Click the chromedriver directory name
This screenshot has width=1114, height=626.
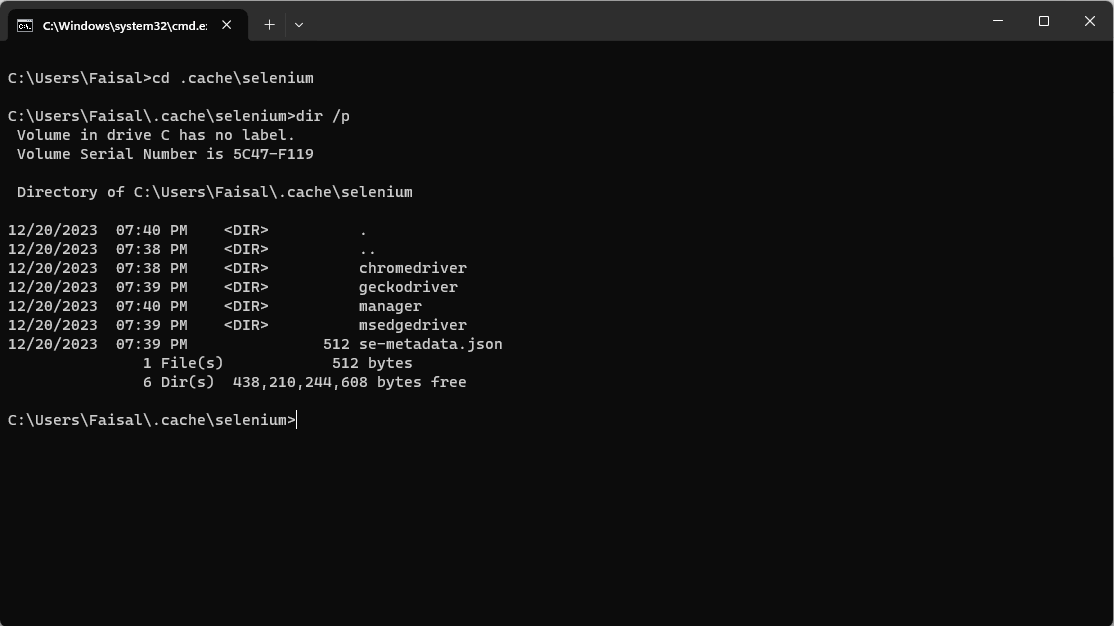click(x=412, y=268)
